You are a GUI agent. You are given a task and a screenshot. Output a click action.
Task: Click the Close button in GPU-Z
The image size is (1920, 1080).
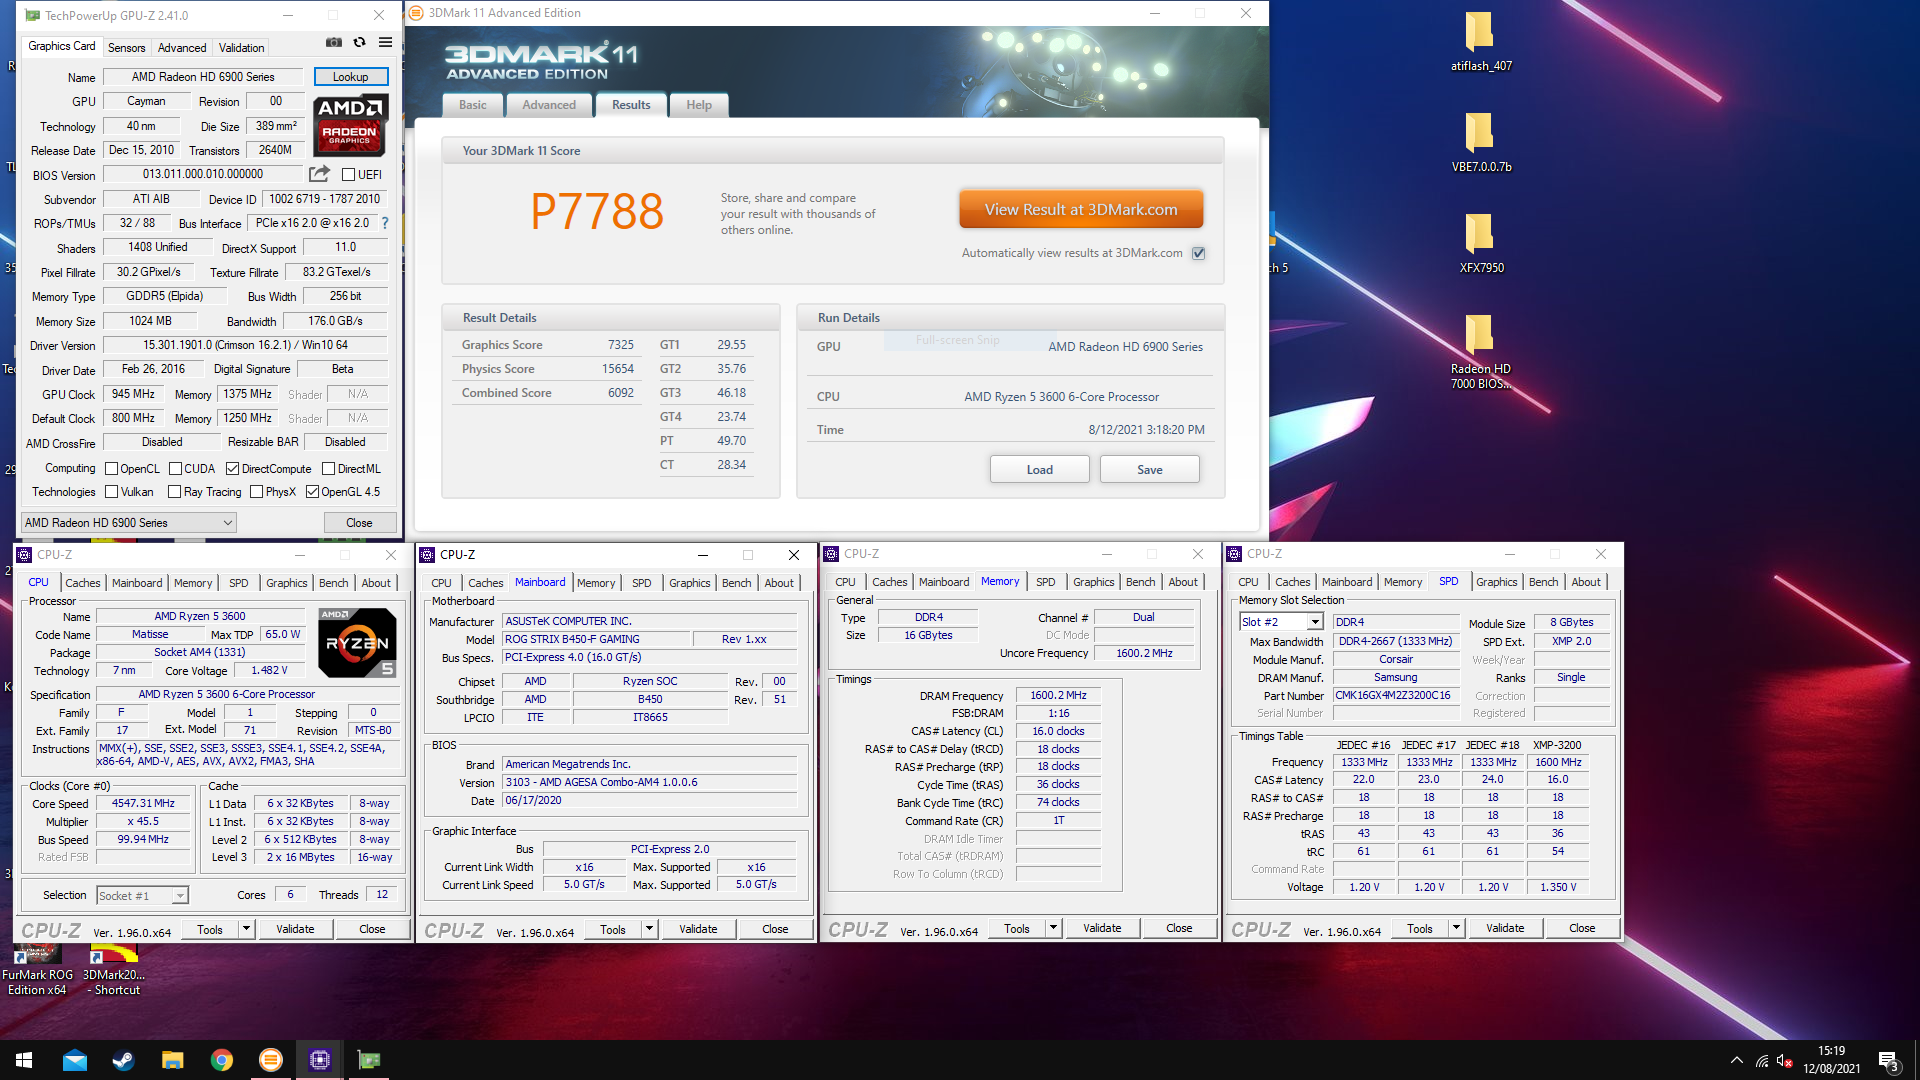click(x=359, y=523)
